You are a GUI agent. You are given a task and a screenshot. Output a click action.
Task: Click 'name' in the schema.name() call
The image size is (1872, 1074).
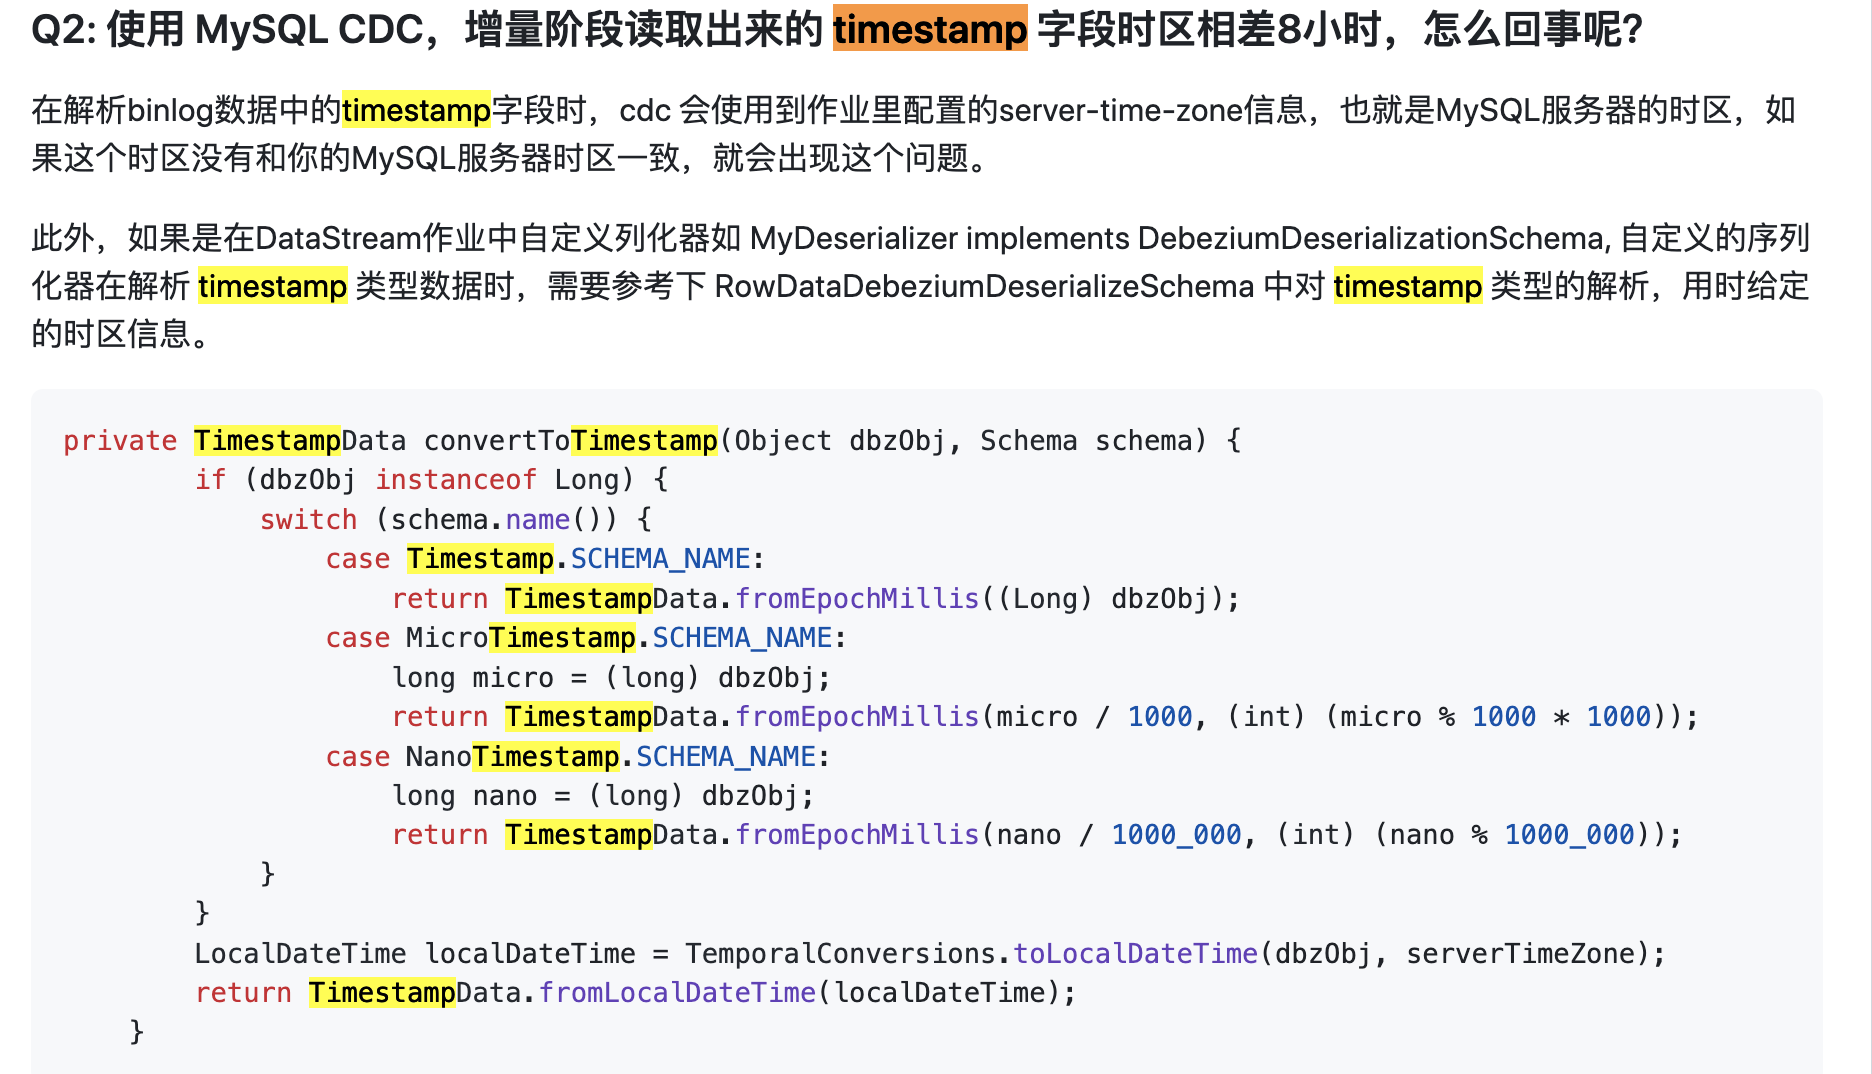click(x=538, y=520)
